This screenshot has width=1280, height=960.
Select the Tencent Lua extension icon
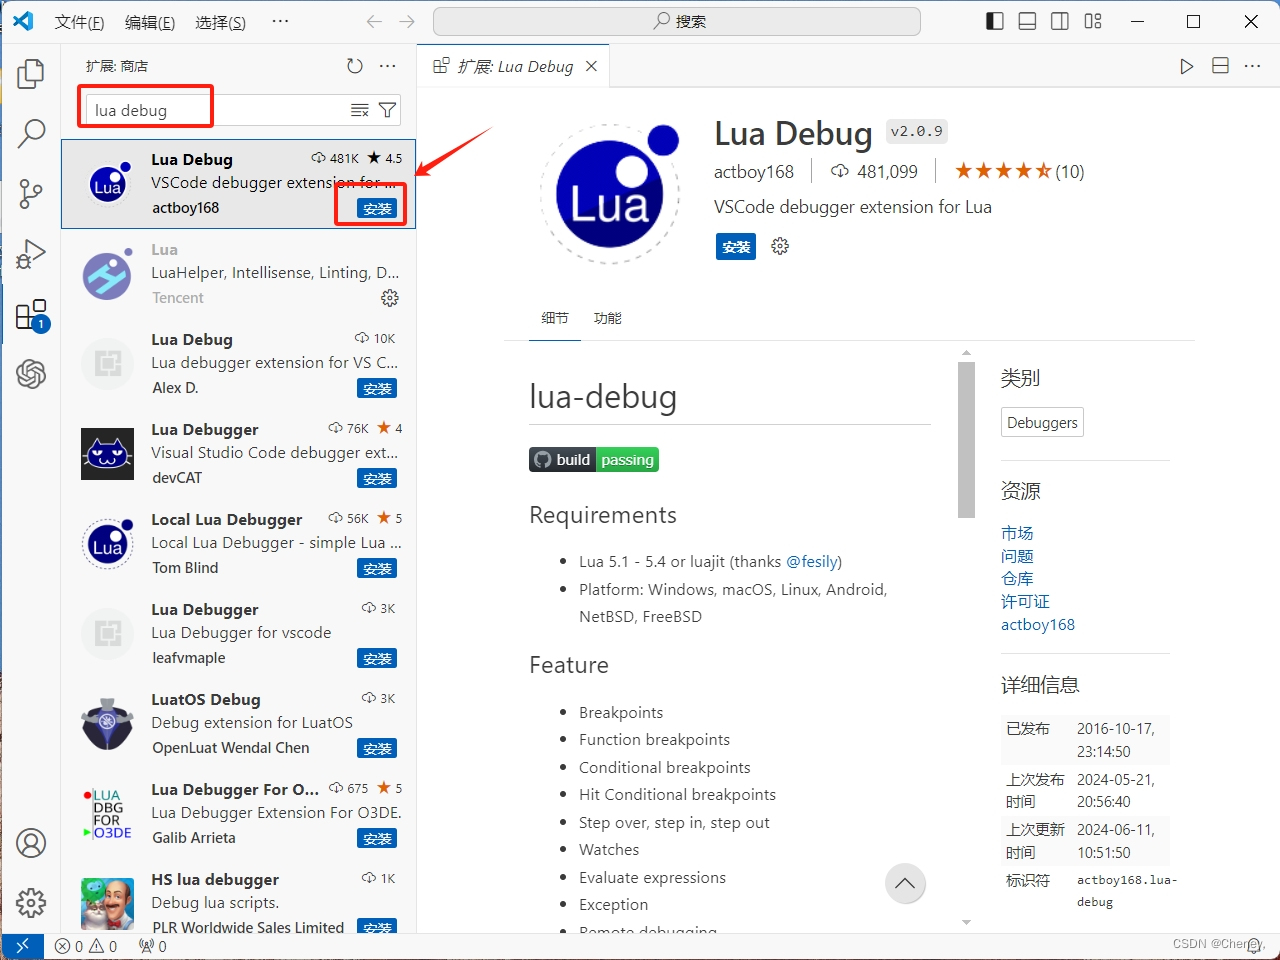pyautogui.click(x=108, y=274)
